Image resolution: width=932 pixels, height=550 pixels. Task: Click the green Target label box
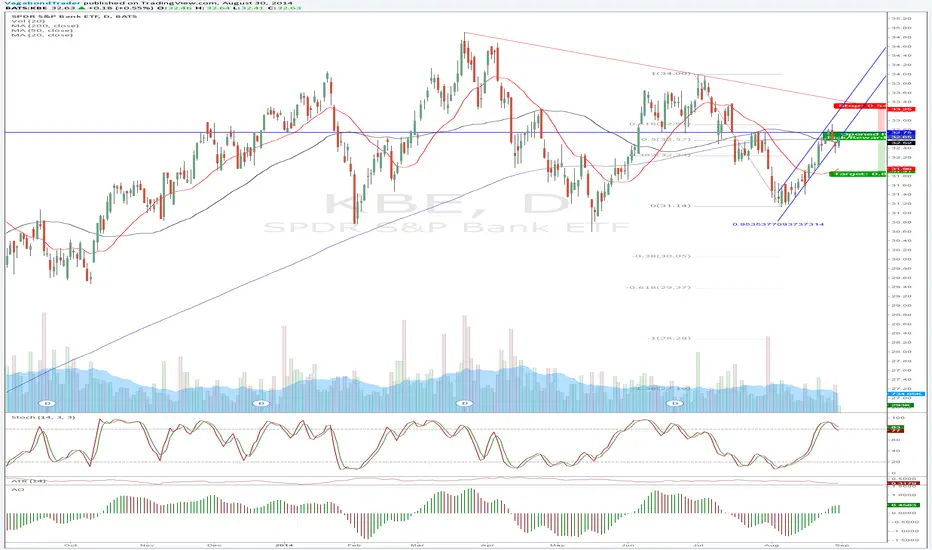(857, 174)
